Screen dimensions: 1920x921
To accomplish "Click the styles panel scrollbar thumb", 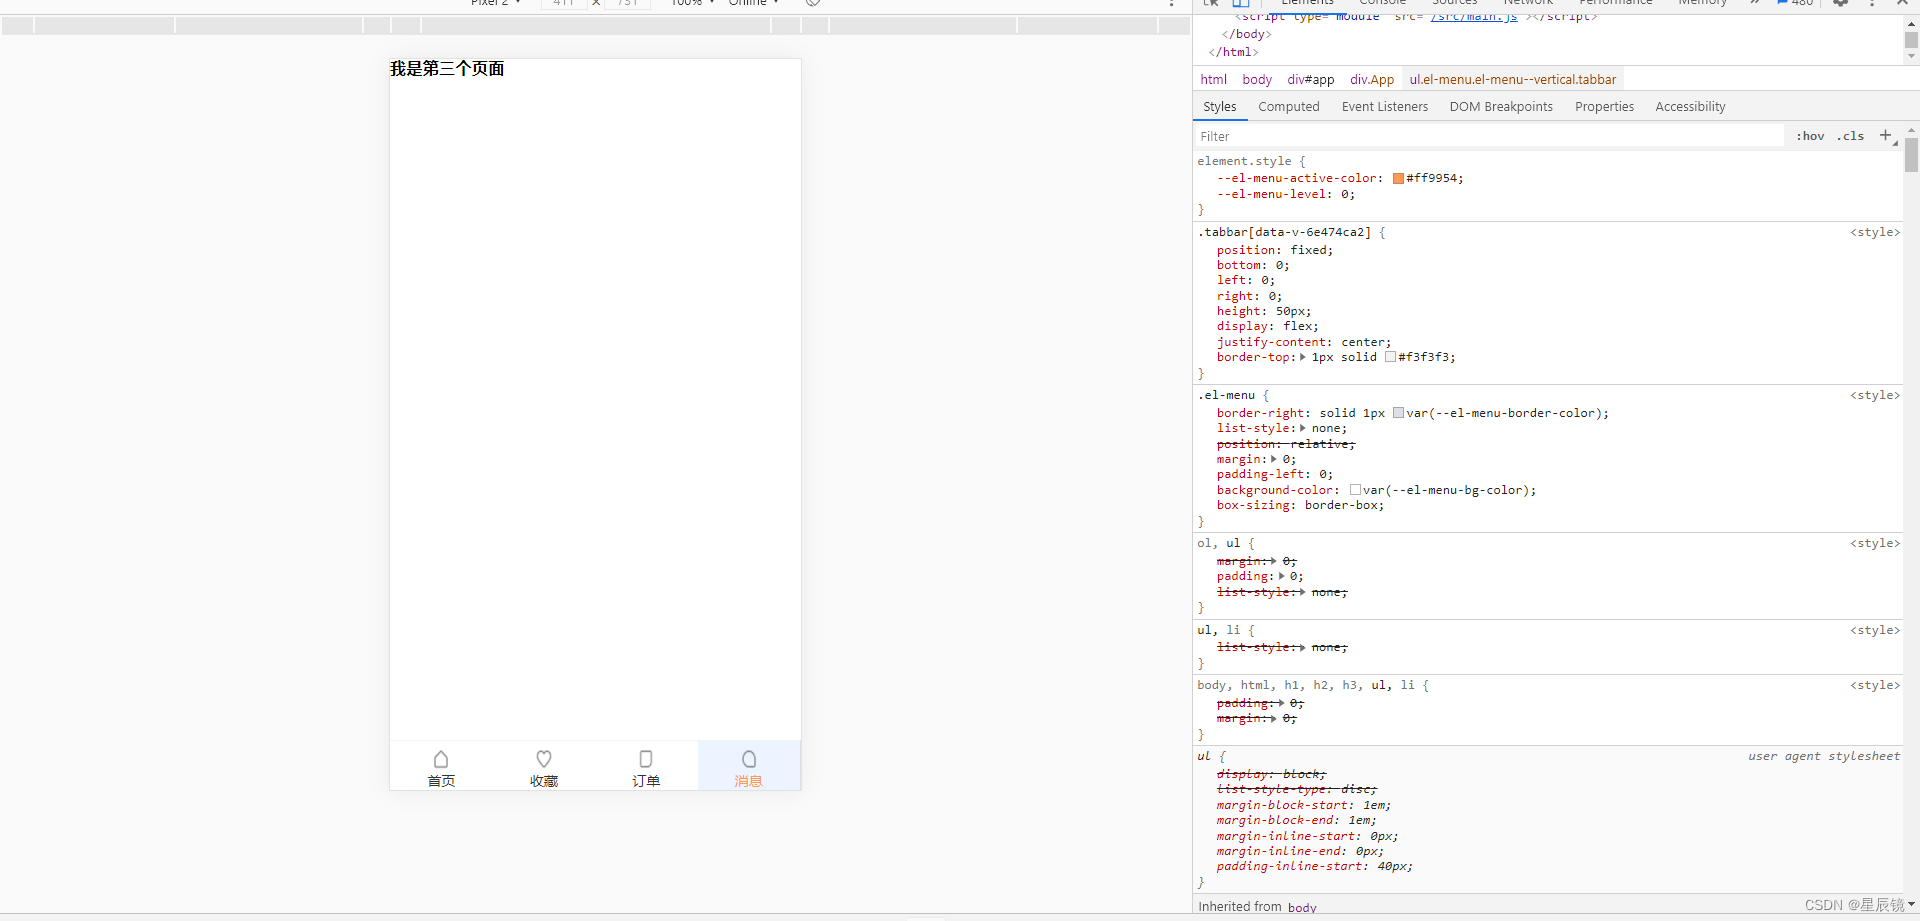I will click(x=1911, y=155).
